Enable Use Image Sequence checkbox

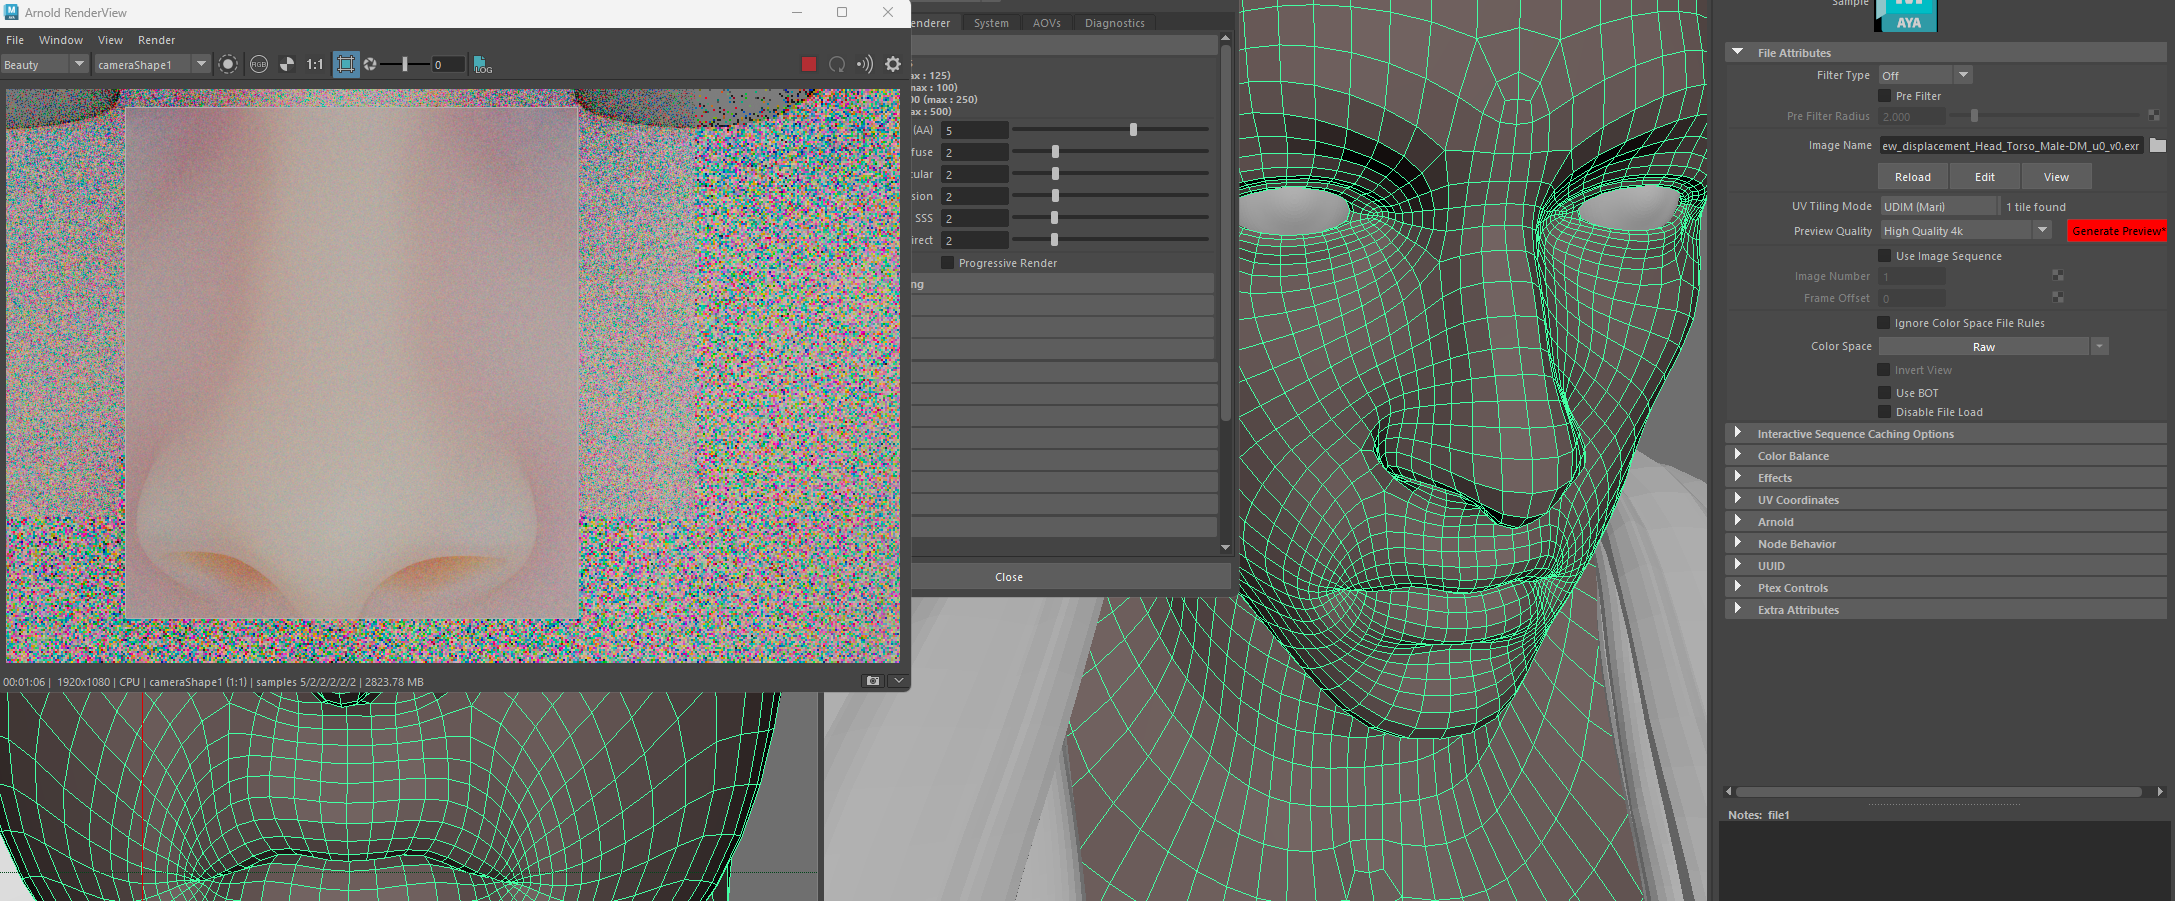[1884, 256]
